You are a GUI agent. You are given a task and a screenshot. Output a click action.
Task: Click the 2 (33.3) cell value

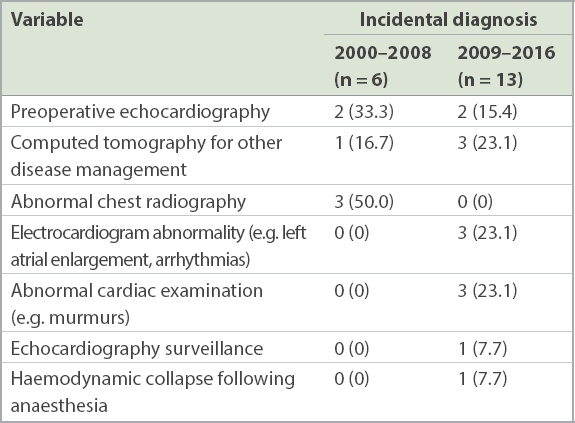click(x=363, y=111)
